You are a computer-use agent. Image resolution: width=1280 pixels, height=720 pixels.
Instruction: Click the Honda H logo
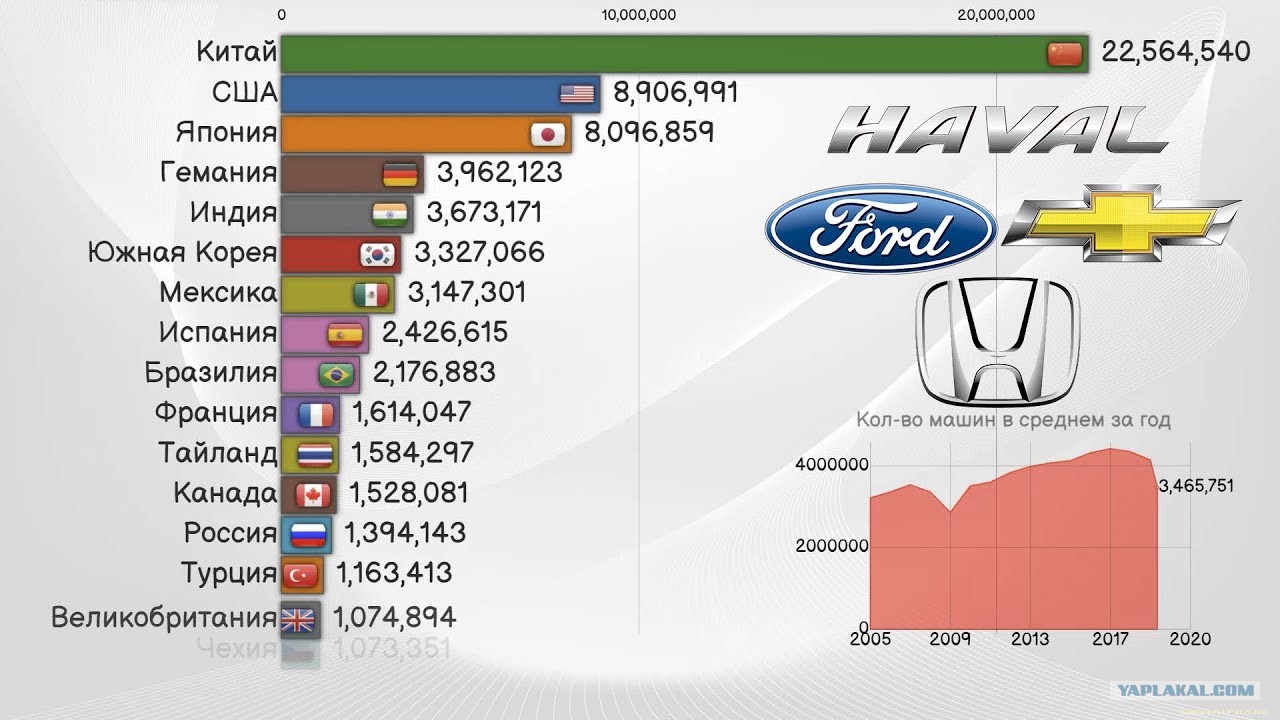point(999,341)
